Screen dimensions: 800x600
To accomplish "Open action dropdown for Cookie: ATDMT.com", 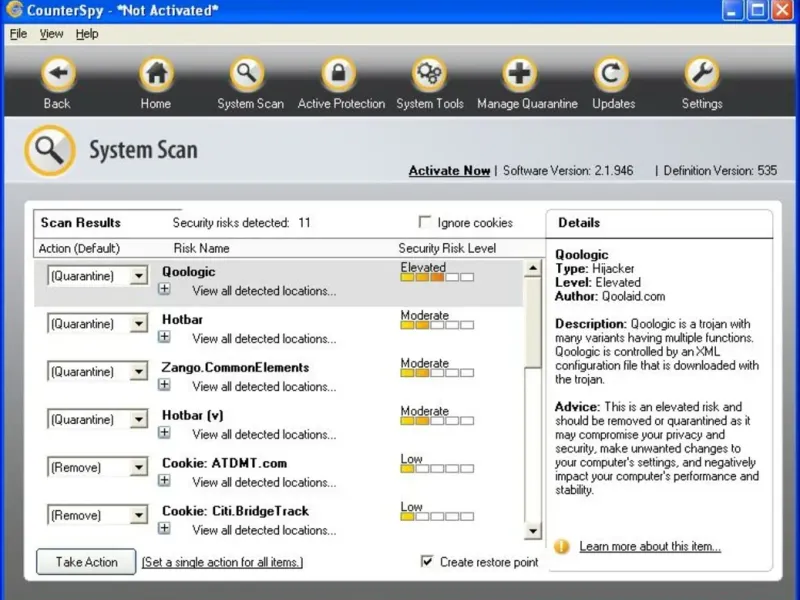I will (x=138, y=467).
